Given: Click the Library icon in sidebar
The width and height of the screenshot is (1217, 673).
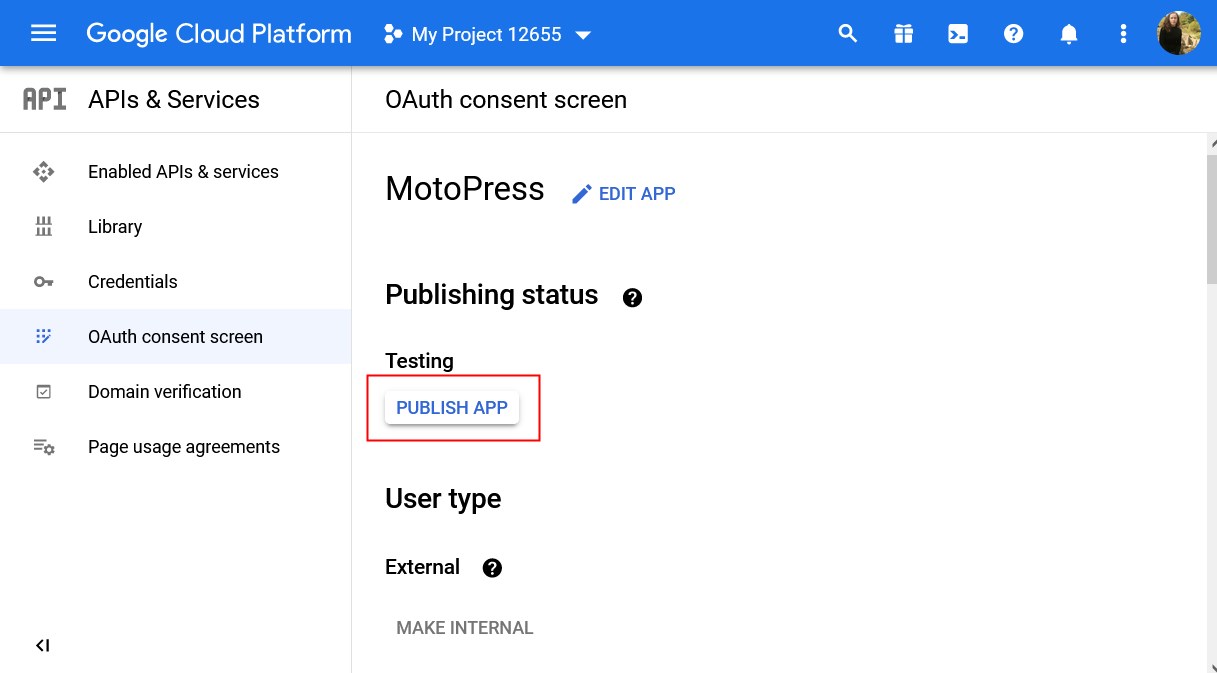Looking at the screenshot, I should click(x=44, y=227).
